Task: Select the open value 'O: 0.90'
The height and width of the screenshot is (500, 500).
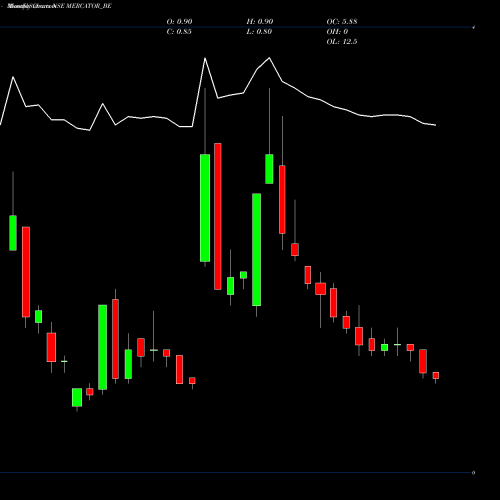Action: pyautogui.click(x=179, y=21)
